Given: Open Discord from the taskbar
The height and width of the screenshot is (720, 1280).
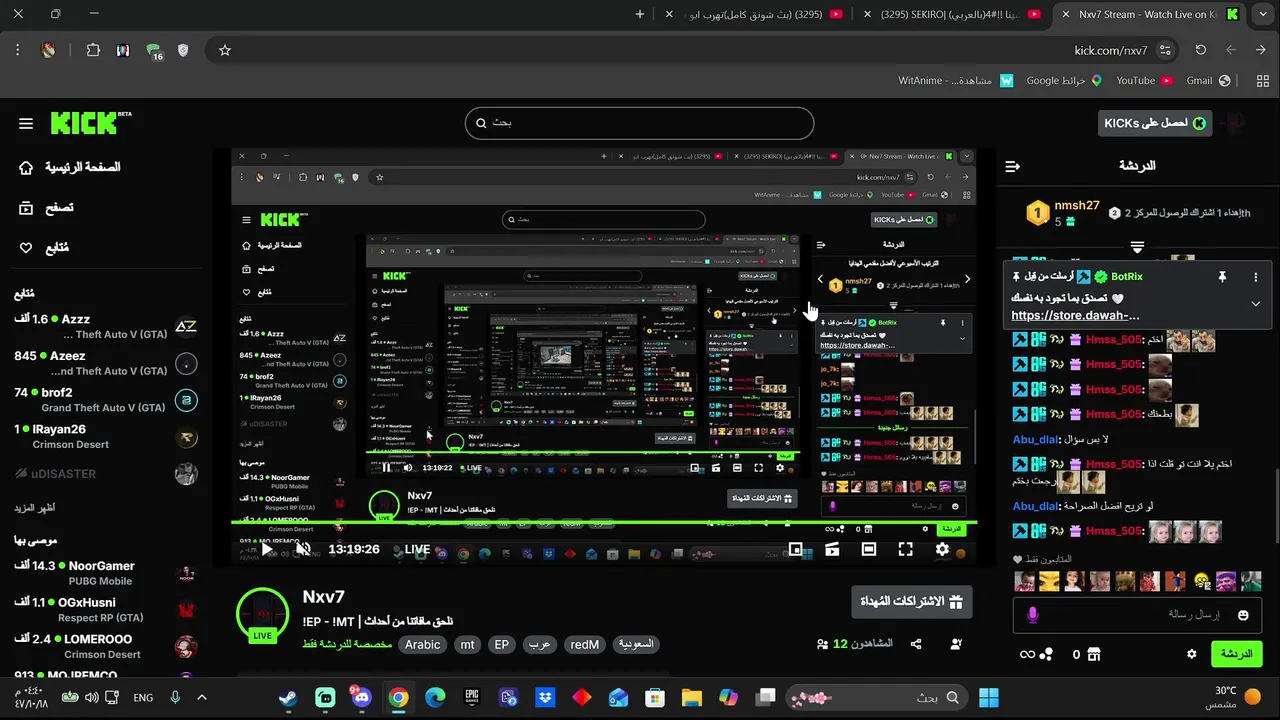Looking at the screenshot, I should (x=361, y=697).
